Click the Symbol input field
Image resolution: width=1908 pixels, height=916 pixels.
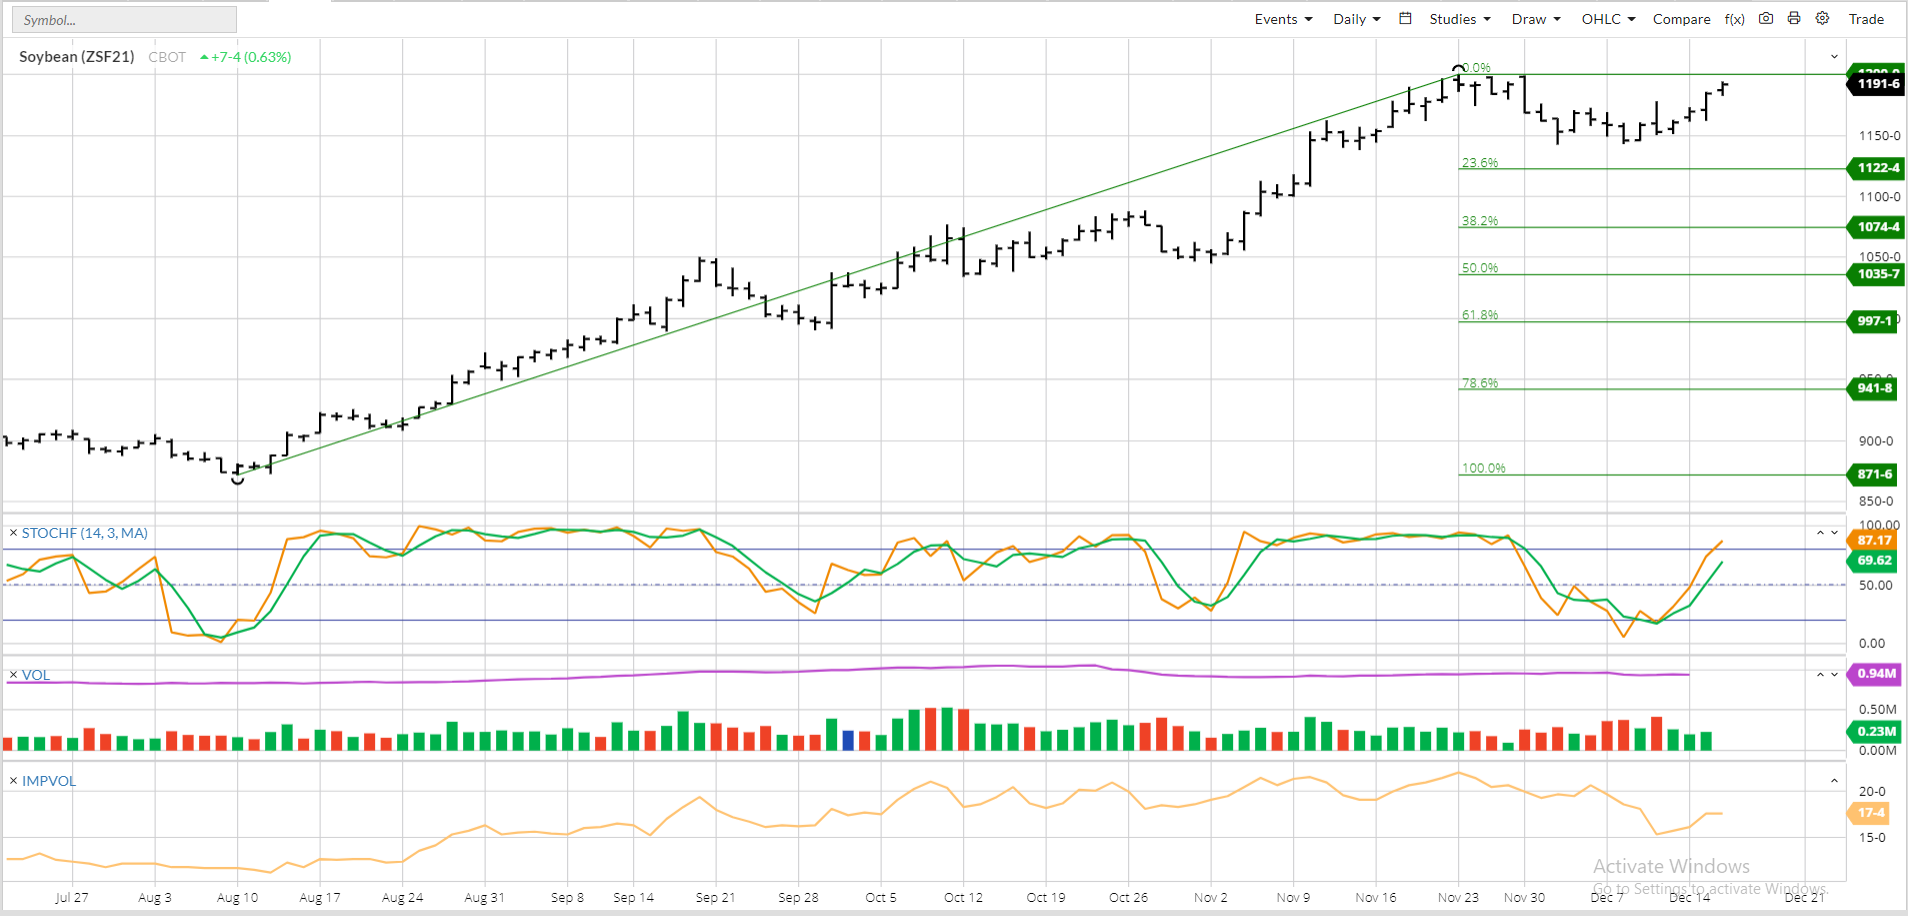tap(124, 20)
